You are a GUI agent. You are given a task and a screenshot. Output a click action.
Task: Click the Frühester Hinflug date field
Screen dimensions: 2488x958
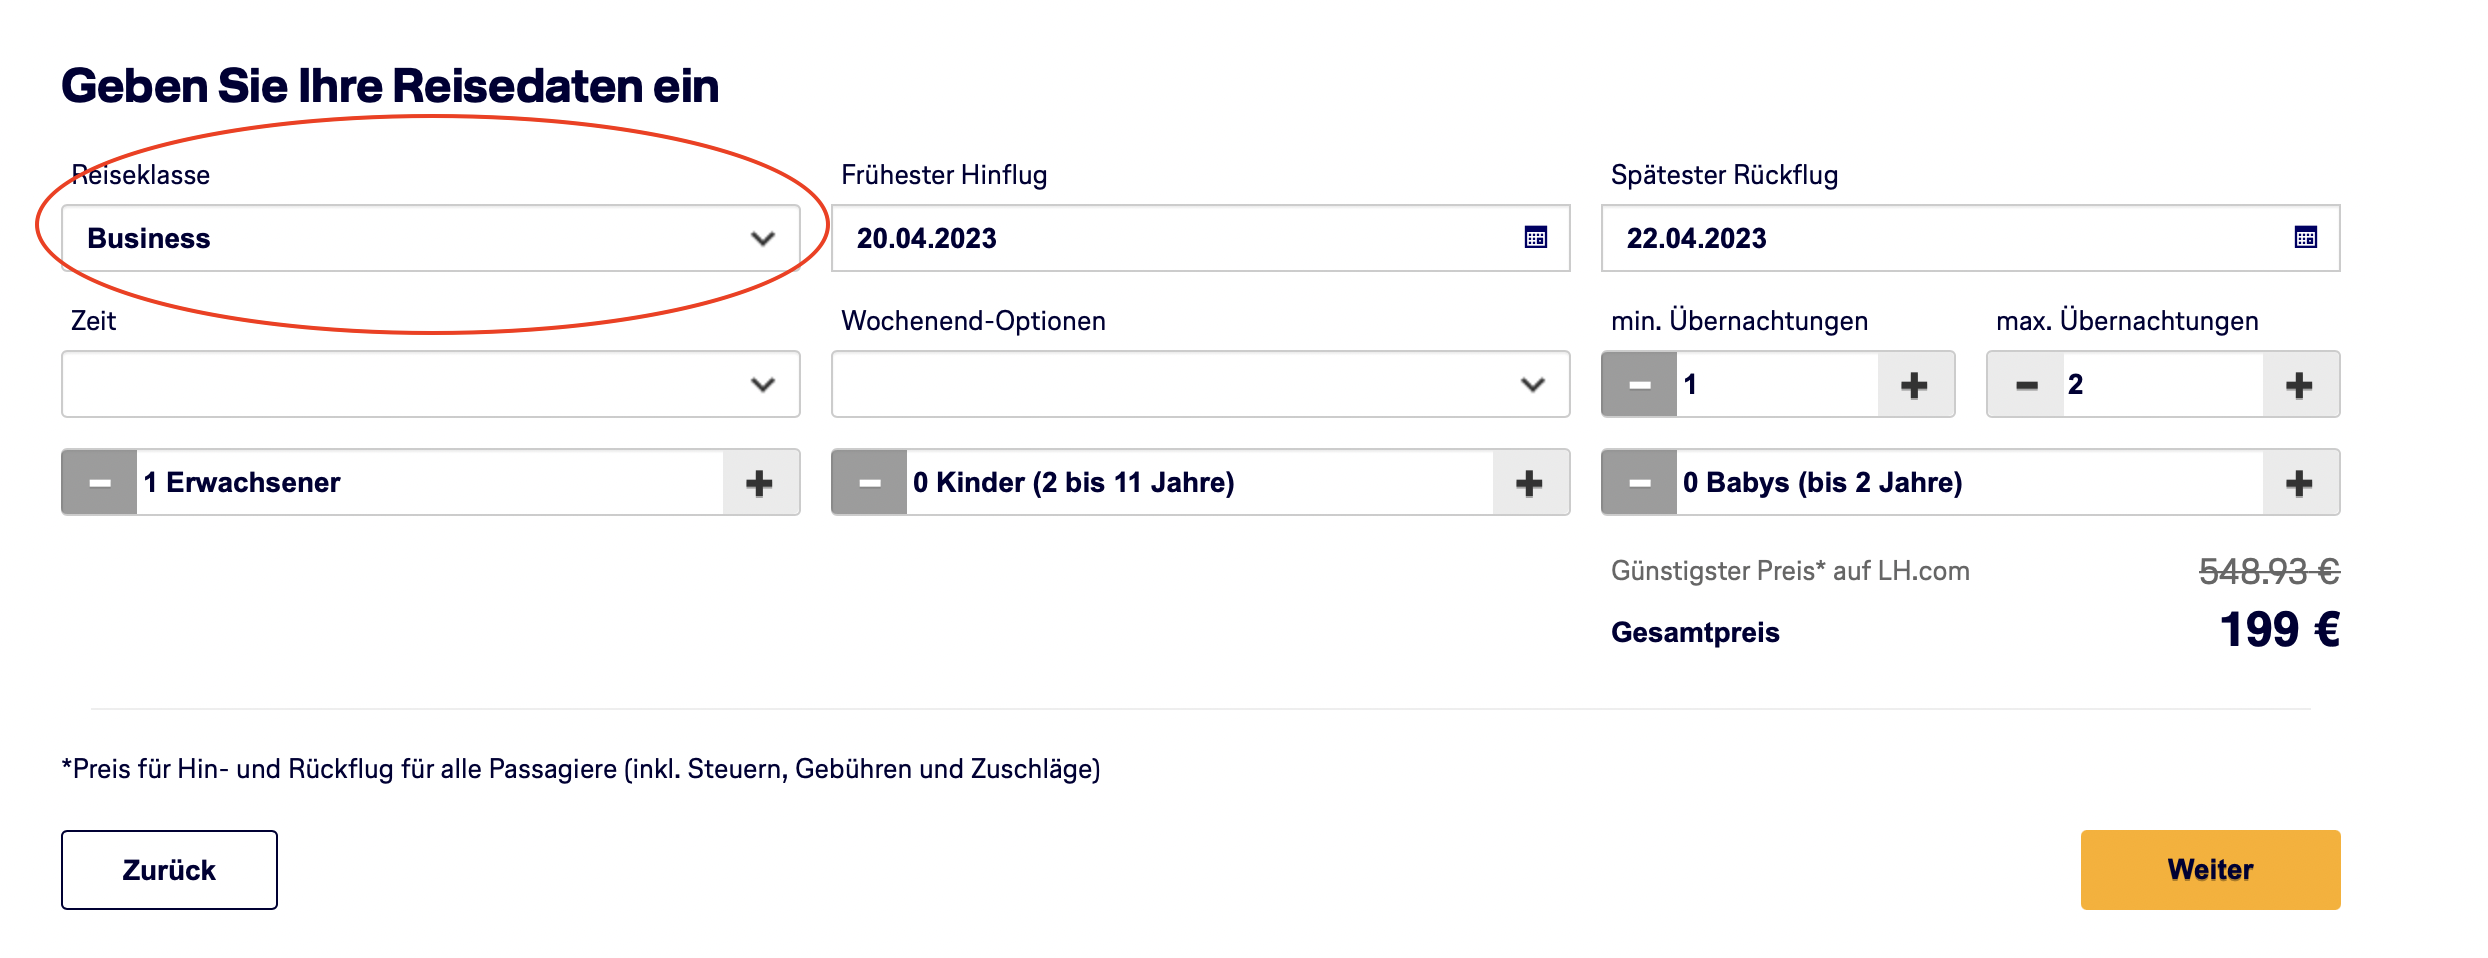1170,238
